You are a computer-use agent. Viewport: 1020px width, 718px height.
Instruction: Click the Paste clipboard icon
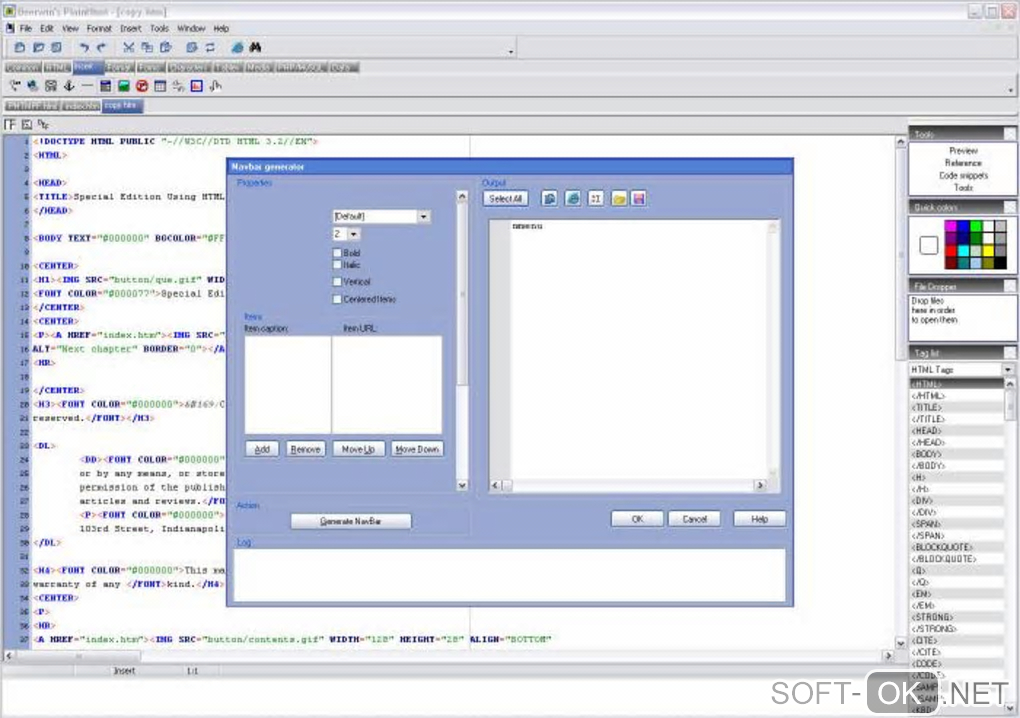tap(166, 47)
